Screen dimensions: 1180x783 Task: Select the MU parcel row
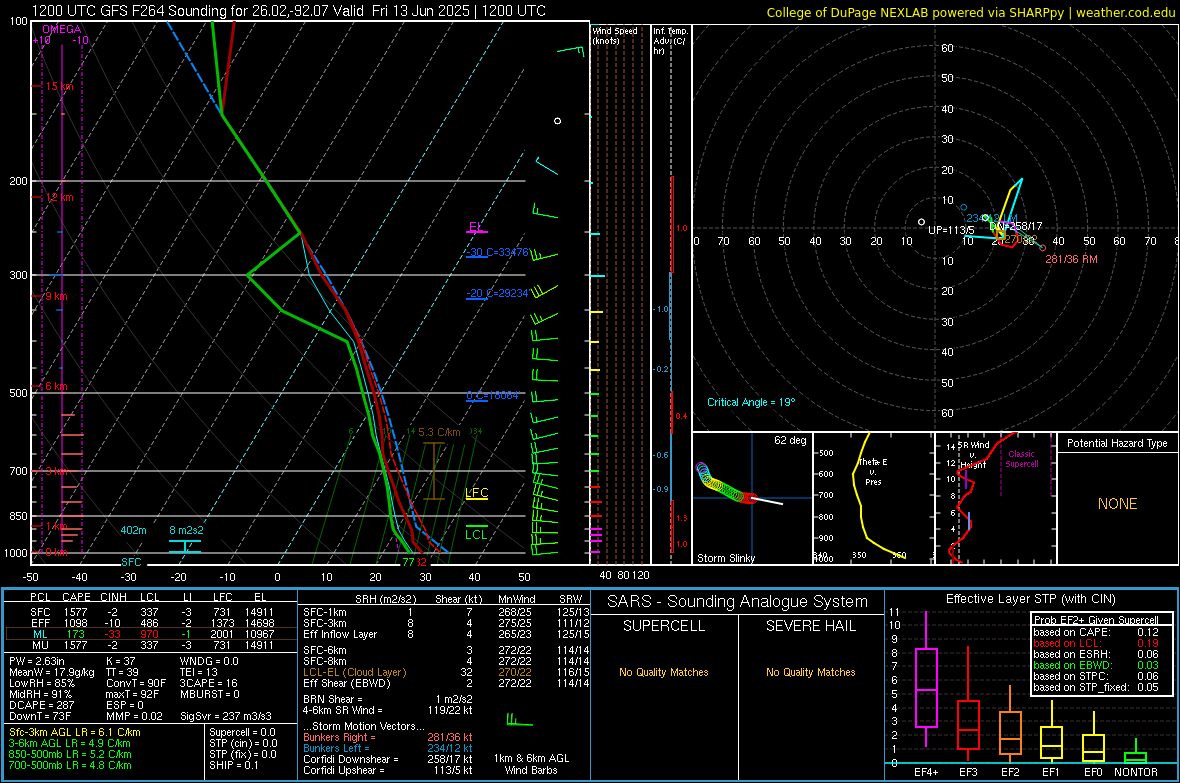(x=151, y=644)
